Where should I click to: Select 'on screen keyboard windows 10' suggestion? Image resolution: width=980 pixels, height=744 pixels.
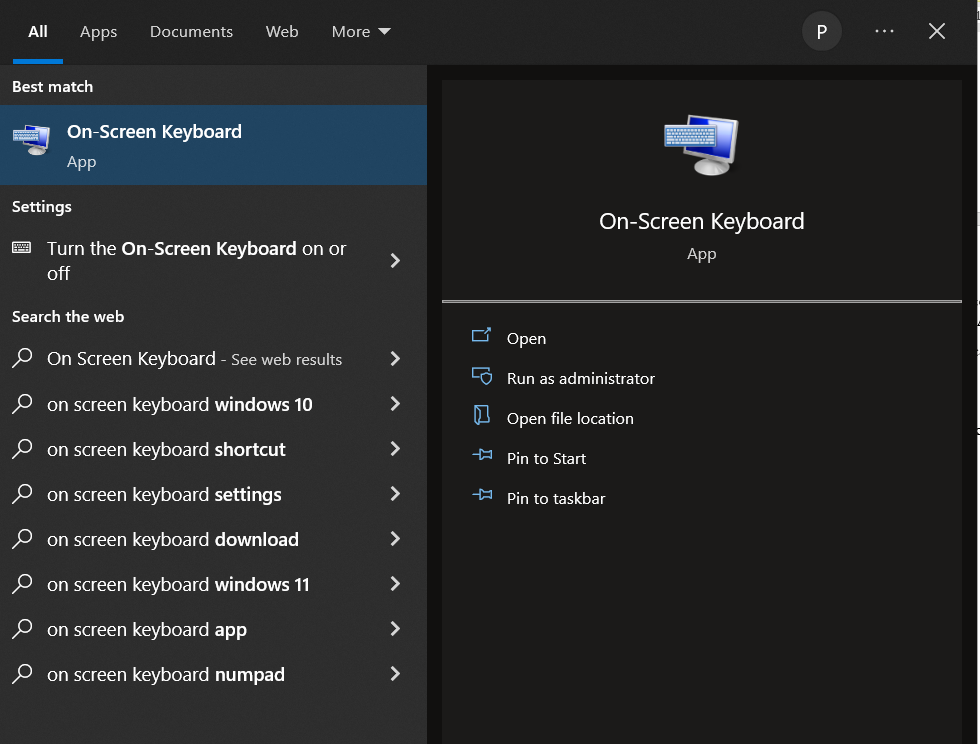[x=213, y=403]
